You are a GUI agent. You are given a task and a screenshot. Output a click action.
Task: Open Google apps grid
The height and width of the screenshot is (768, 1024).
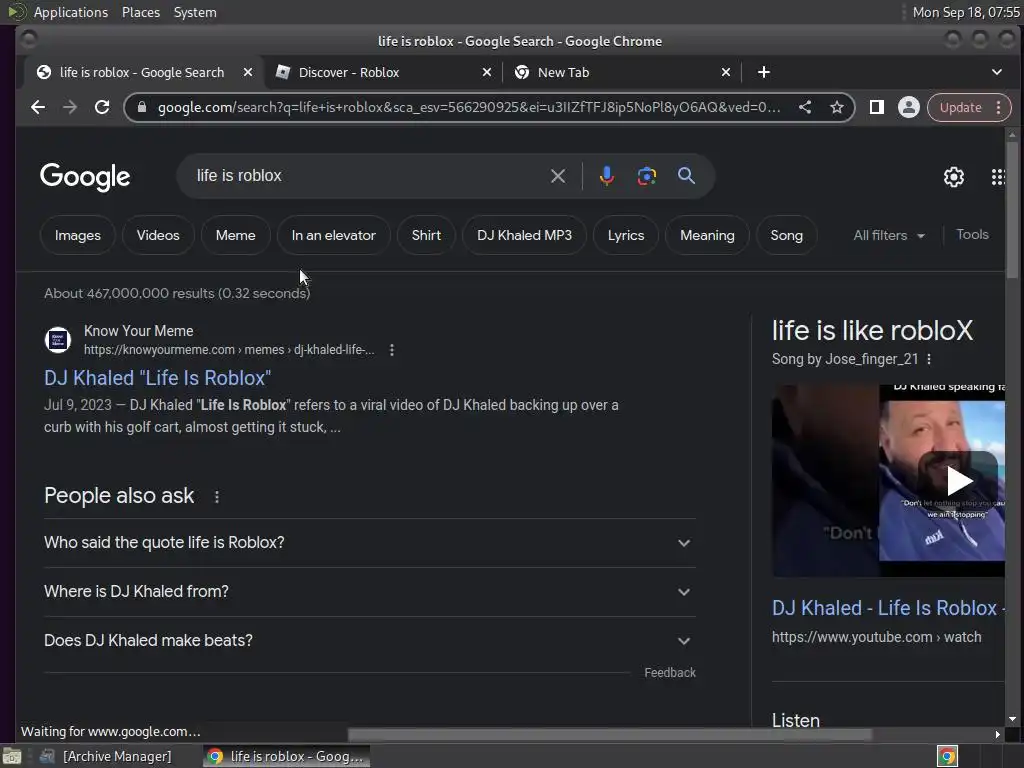click(x=998, y=176)
